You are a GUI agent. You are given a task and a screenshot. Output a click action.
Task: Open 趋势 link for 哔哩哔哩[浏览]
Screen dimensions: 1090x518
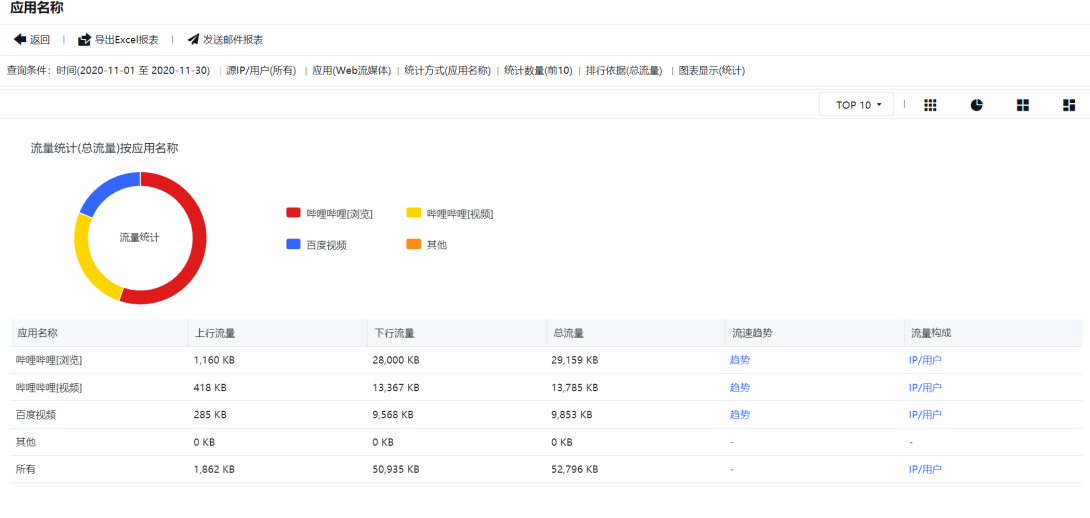pyautogui.click(x=739, y=360)
